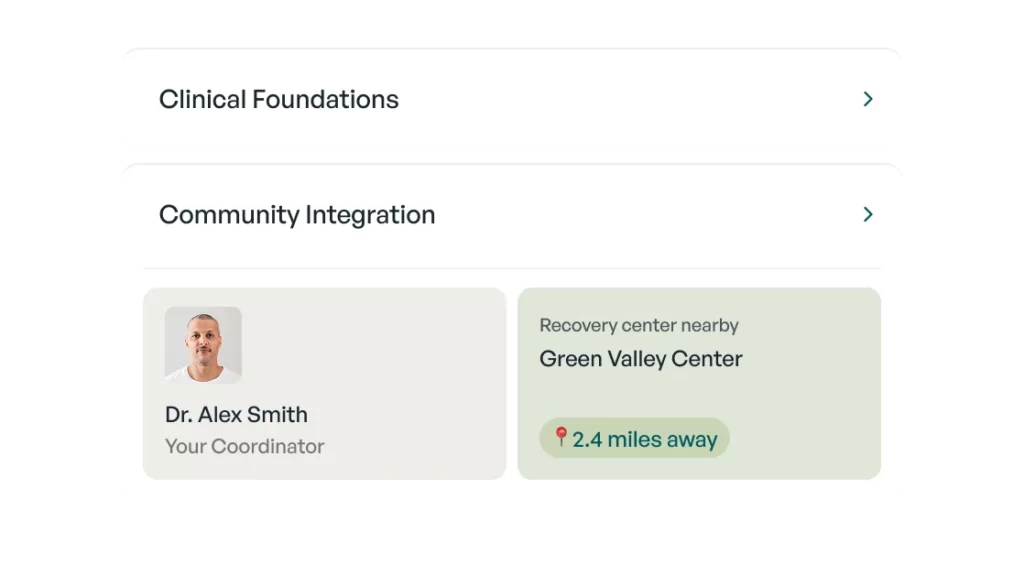Select the Community Integration heading text
The image size is (1024, 586).
[x=297, y=215]
